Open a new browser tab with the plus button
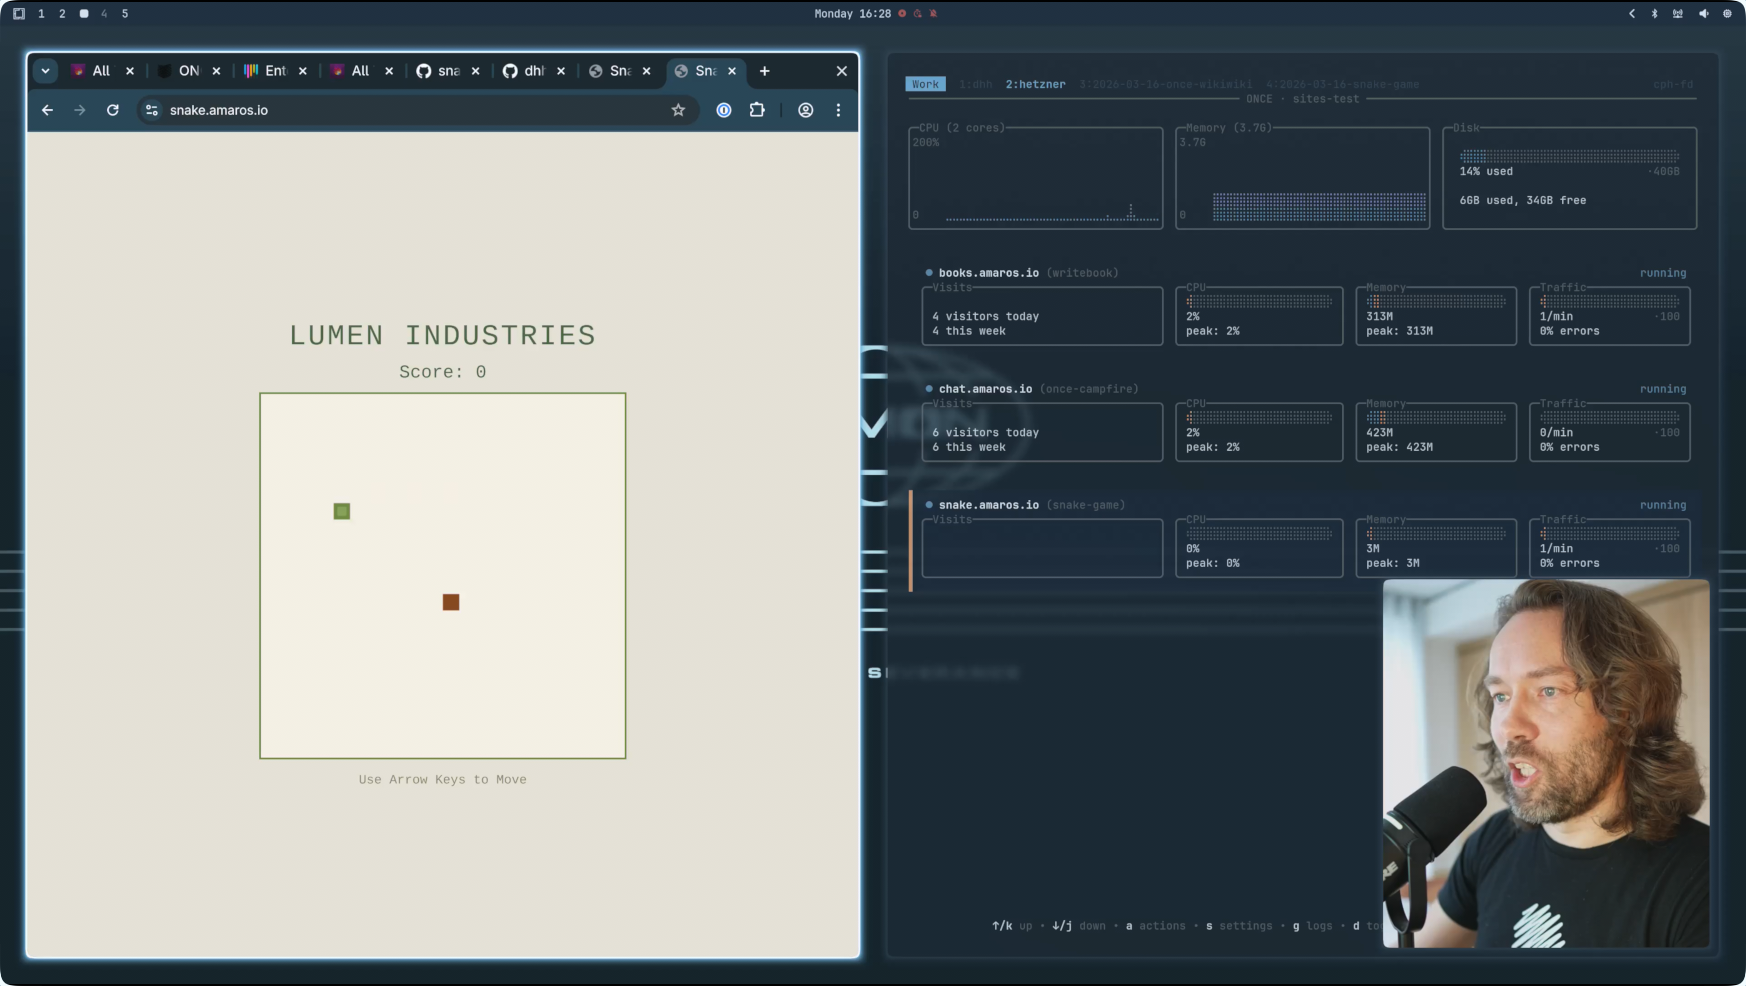Image resolution: width=1746 pixels, height=986 pixels. click(764, 71)
